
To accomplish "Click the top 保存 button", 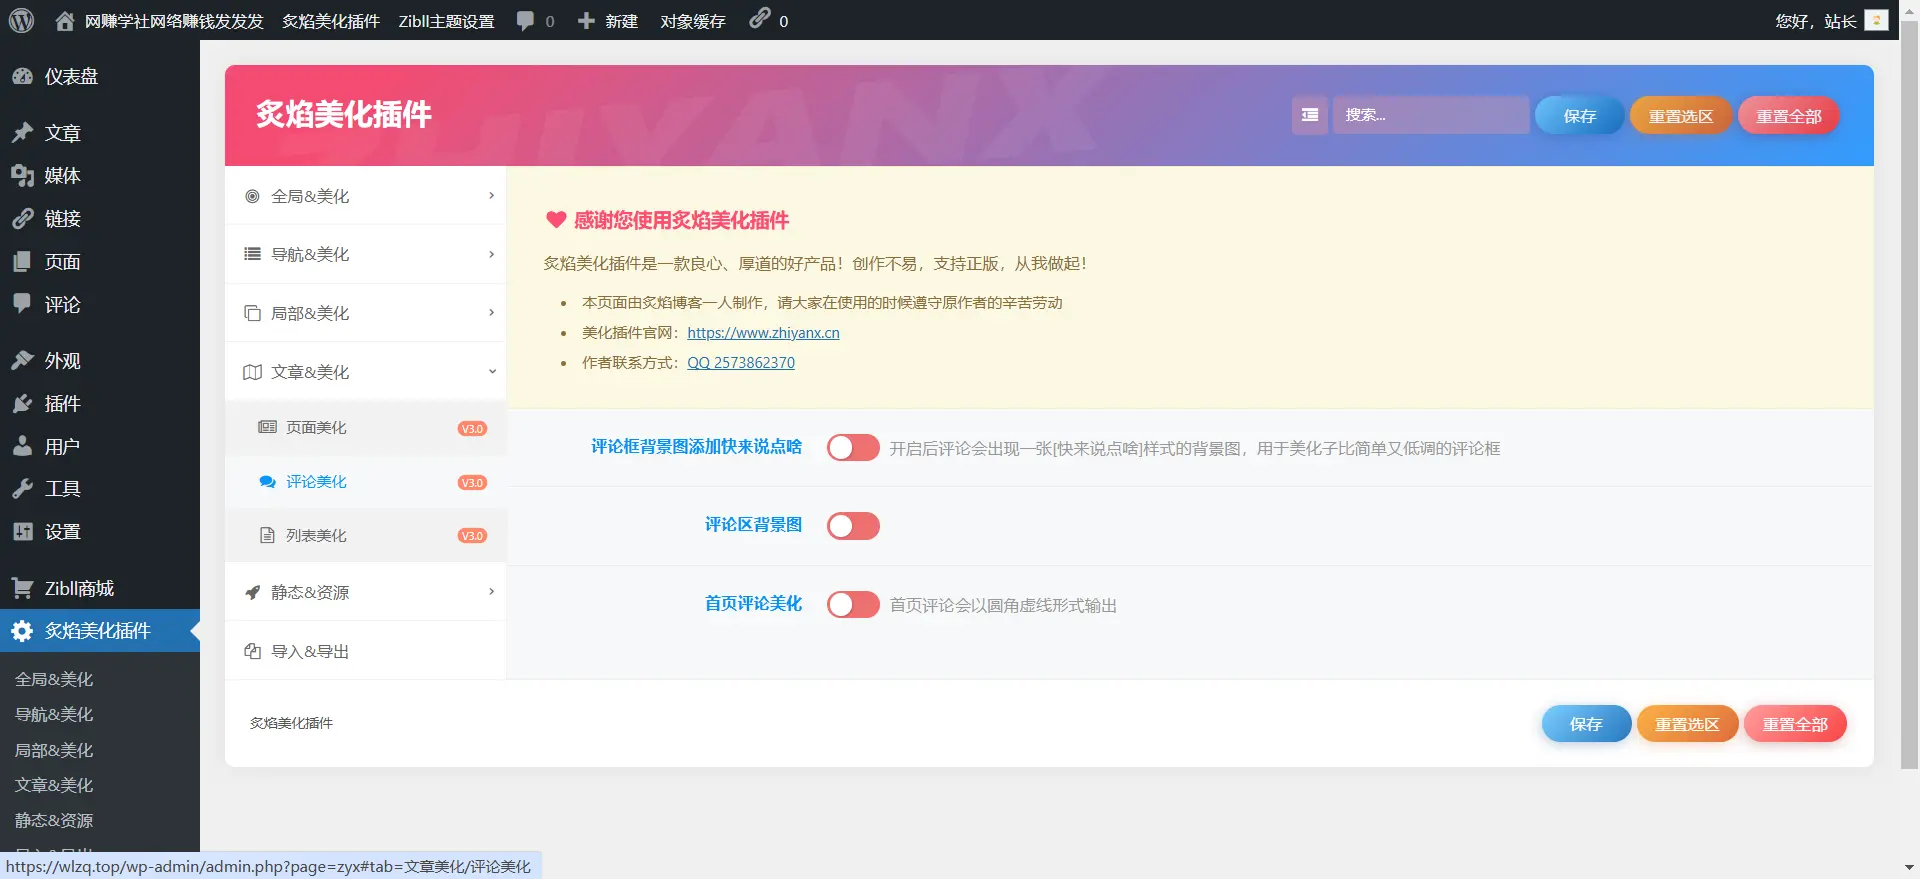I will click(1579, 116).
